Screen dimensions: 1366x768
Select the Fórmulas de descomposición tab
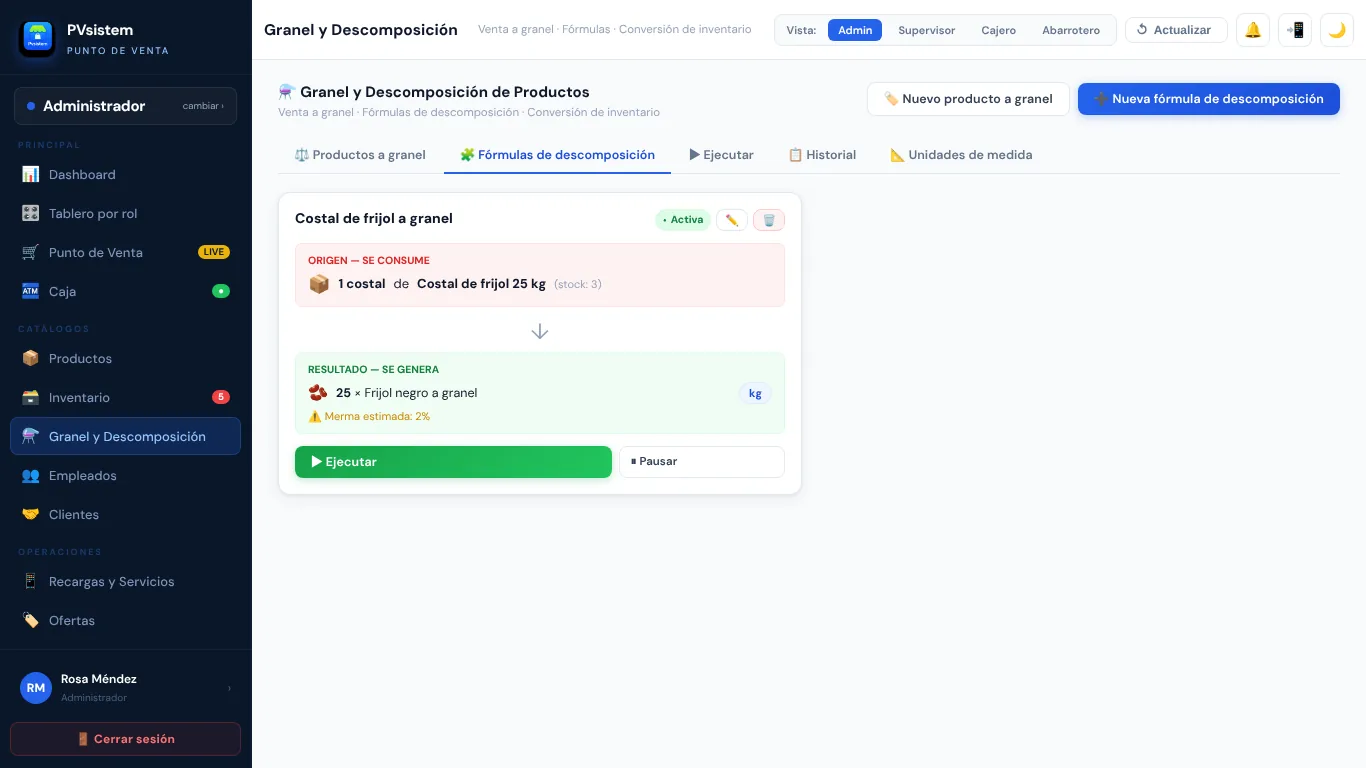point(557,155)
